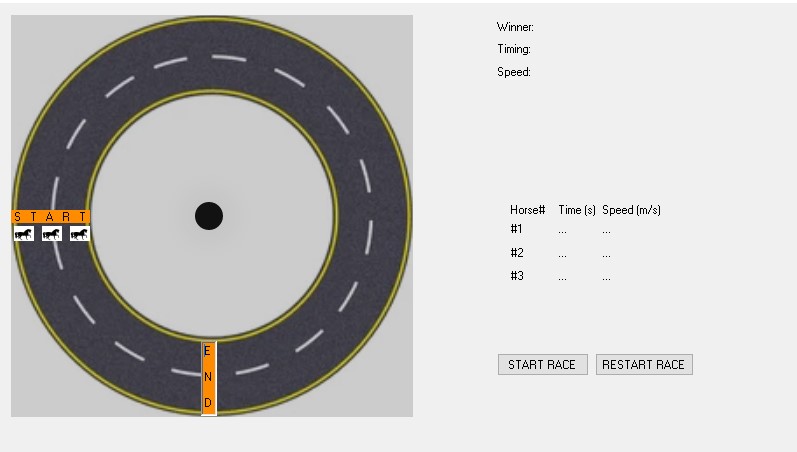Click the black center dot of the track
The width and height of the screenshot is (797, 452).
coord(209,216)
